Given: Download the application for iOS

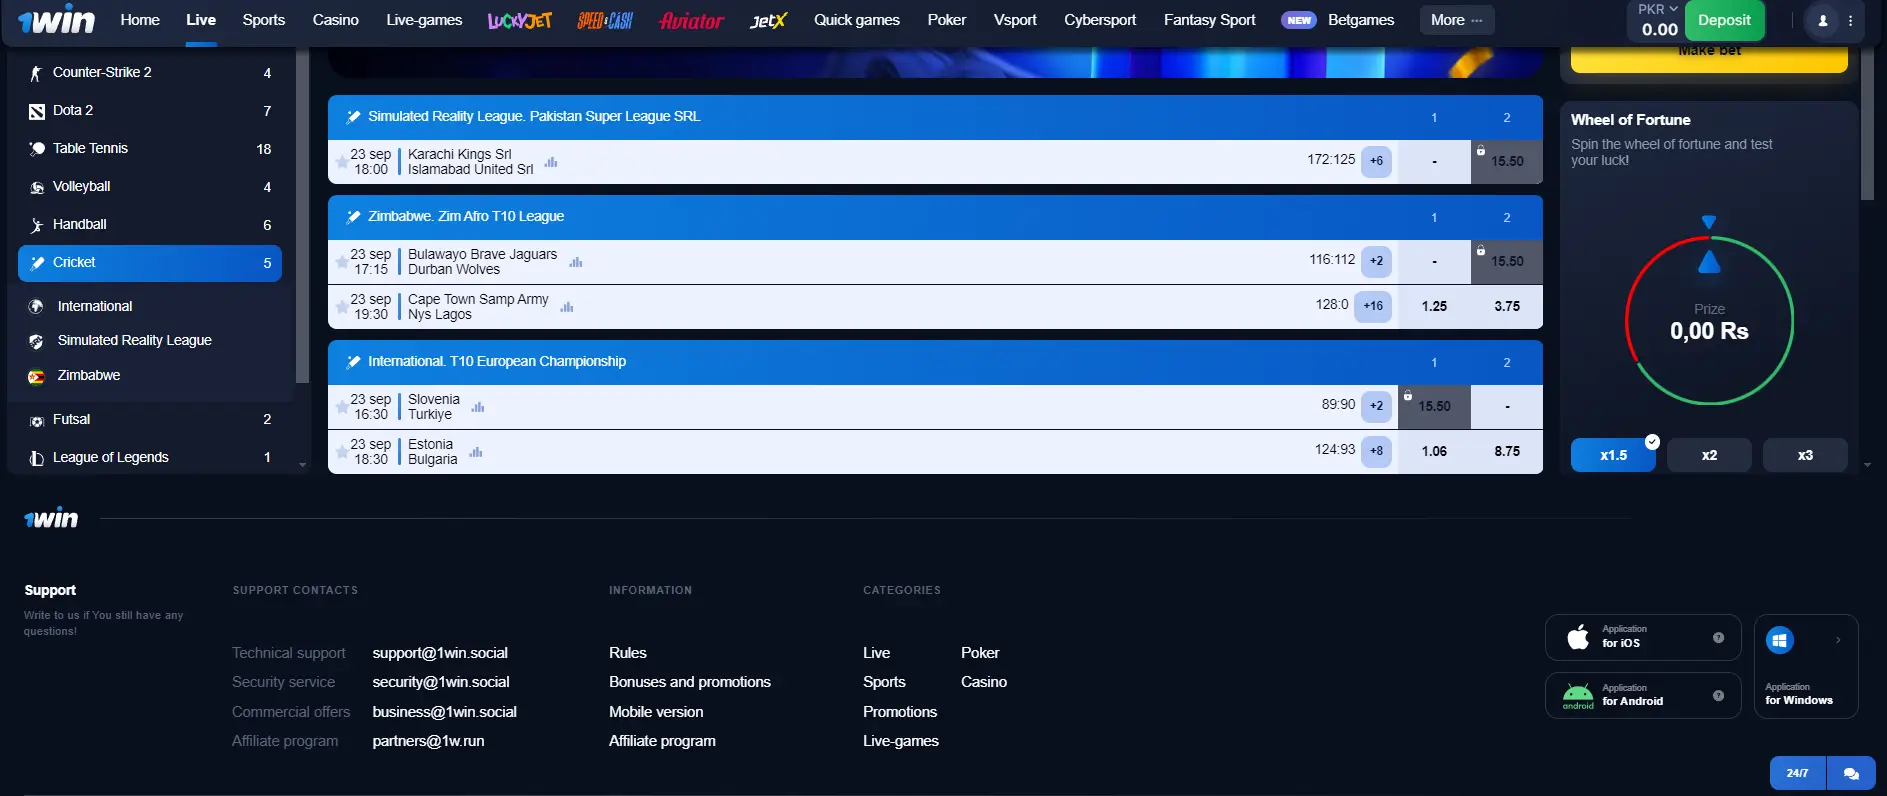Looking at the screenshot, I should [1642, 637].
